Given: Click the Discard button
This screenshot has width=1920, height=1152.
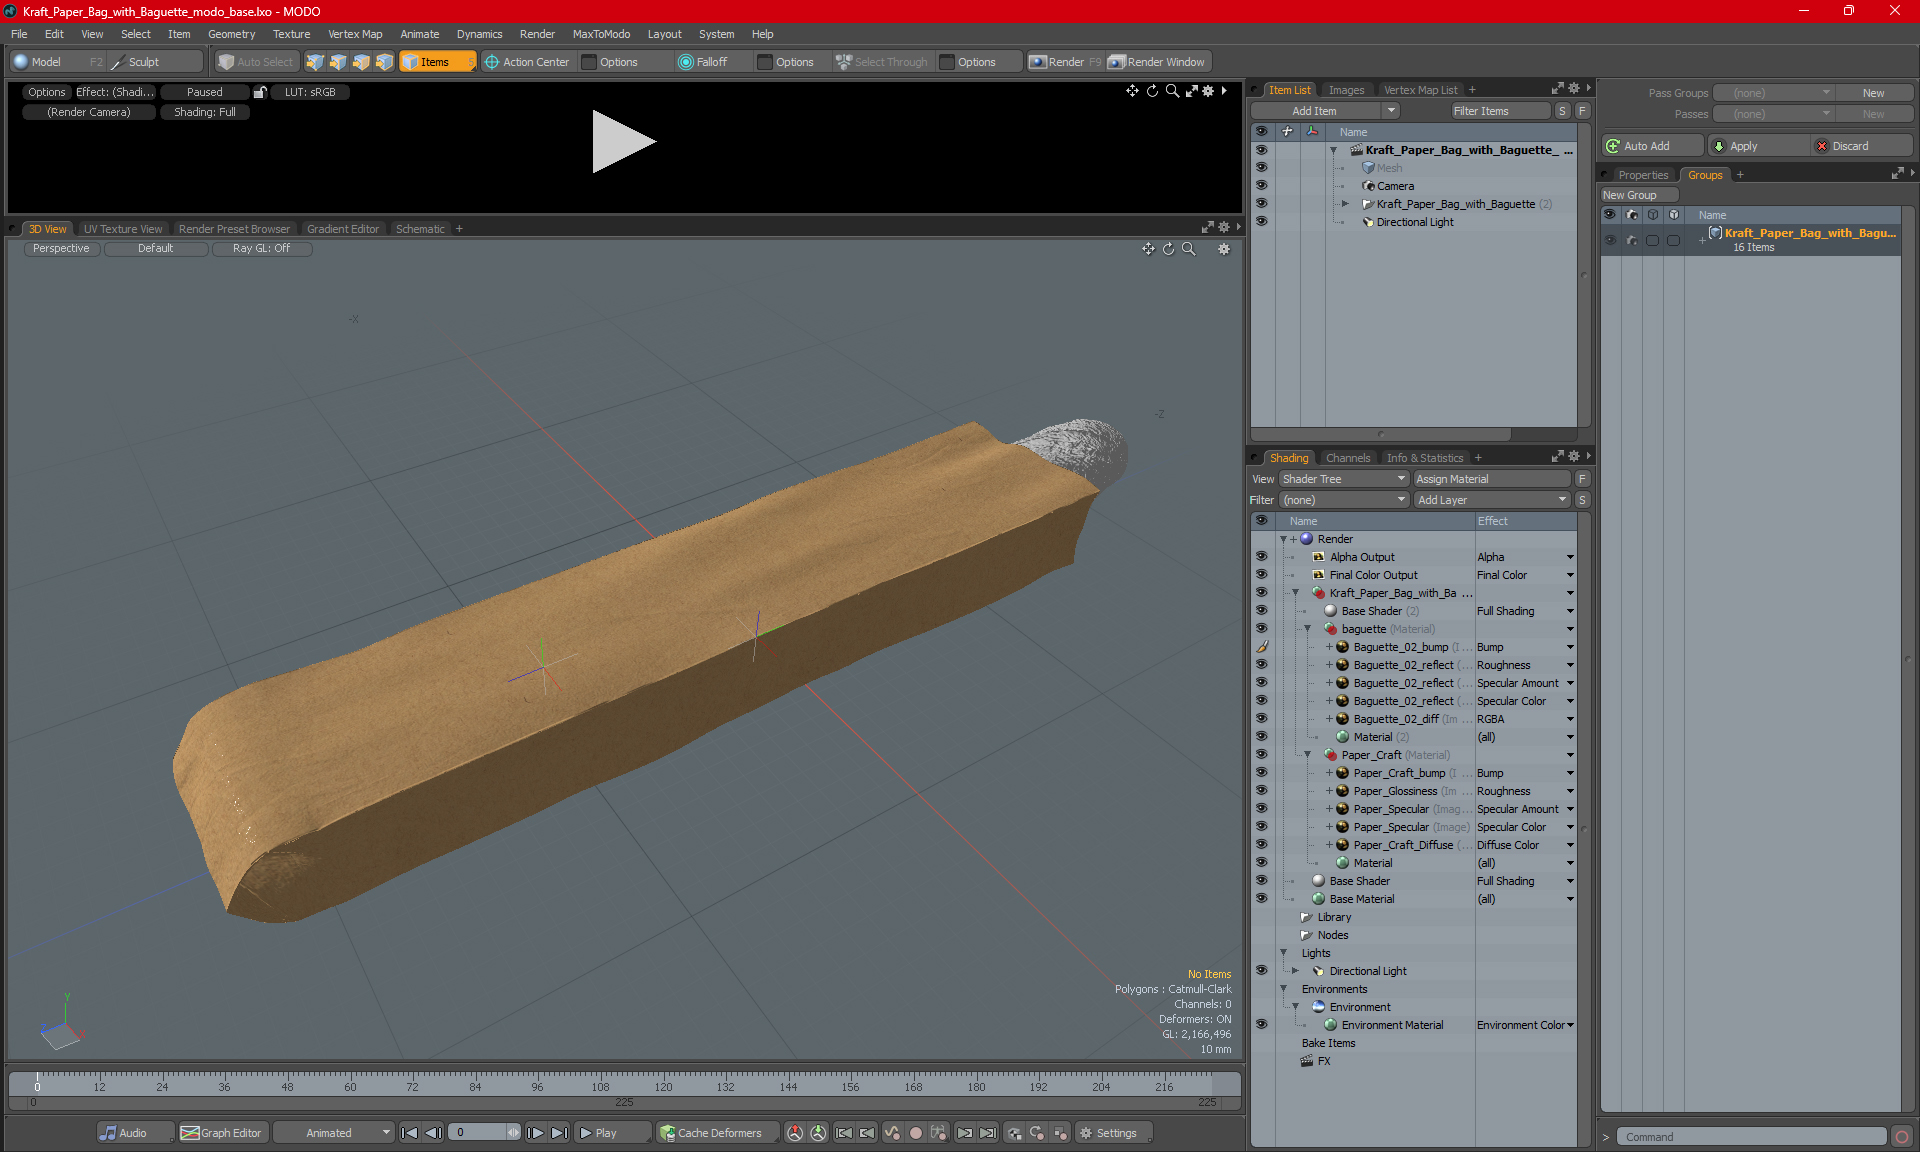Looking at the screenshot, I should click(1862, 146).
